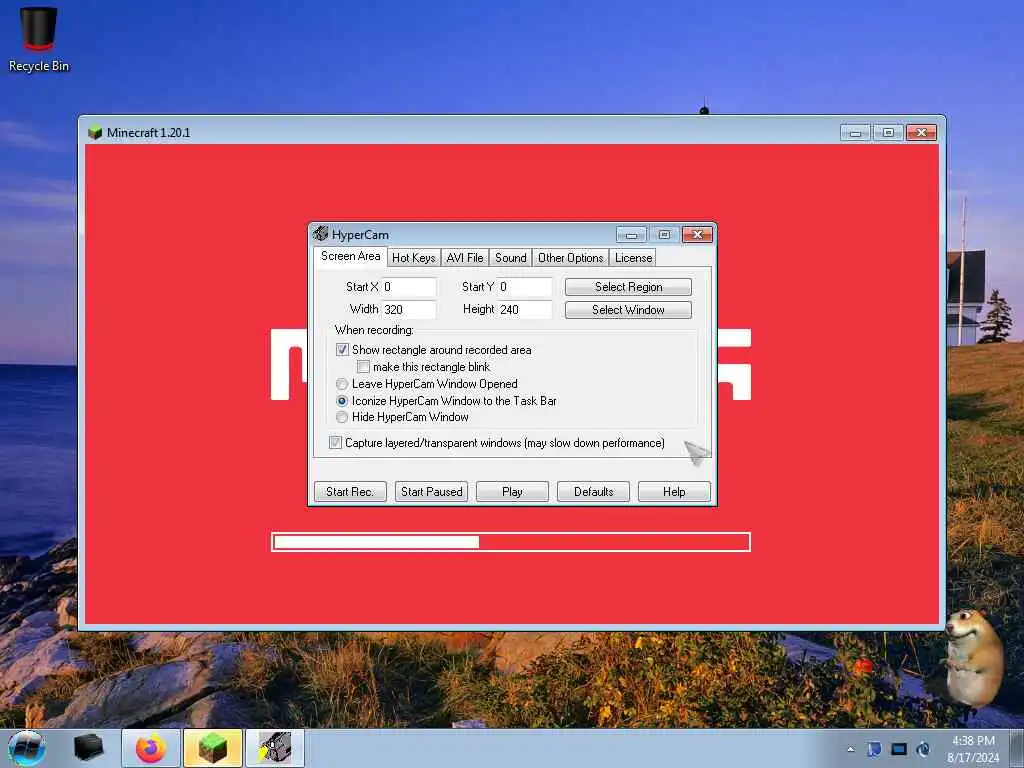Open the black box taskbar app
The image size is (1024, 768).
[x=89, y=748]
